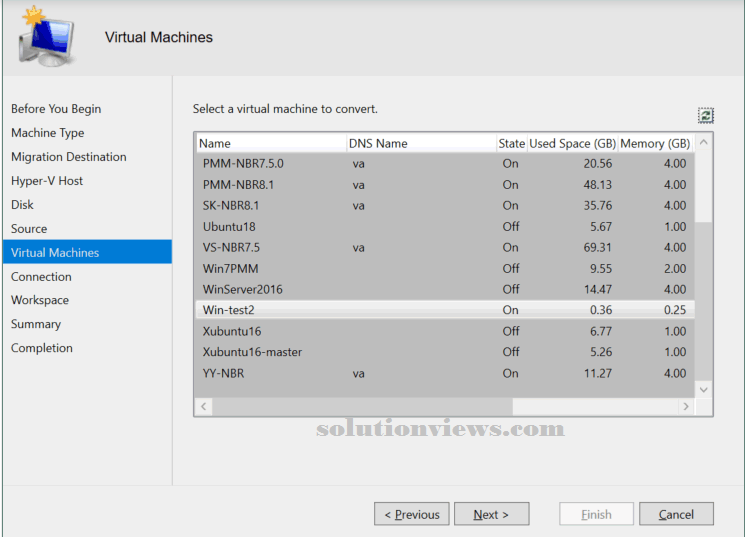Viewport: 745px width, 537px height.
Task: Open the Summary step
Action: [36, 324]
